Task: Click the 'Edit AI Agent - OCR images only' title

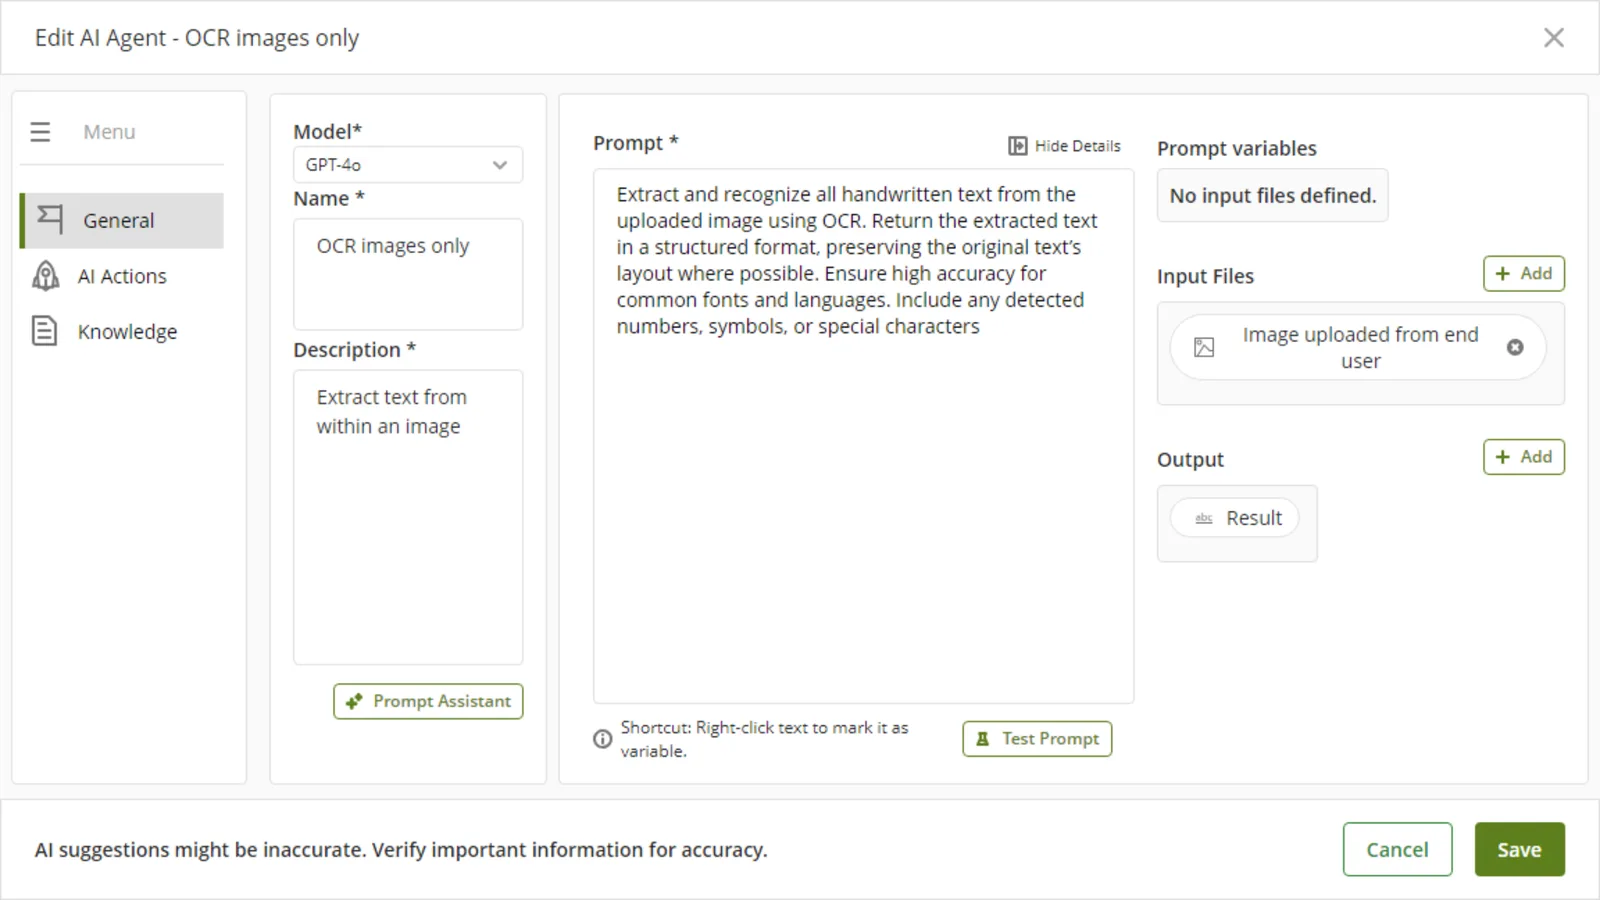Action: pos(197,38)
